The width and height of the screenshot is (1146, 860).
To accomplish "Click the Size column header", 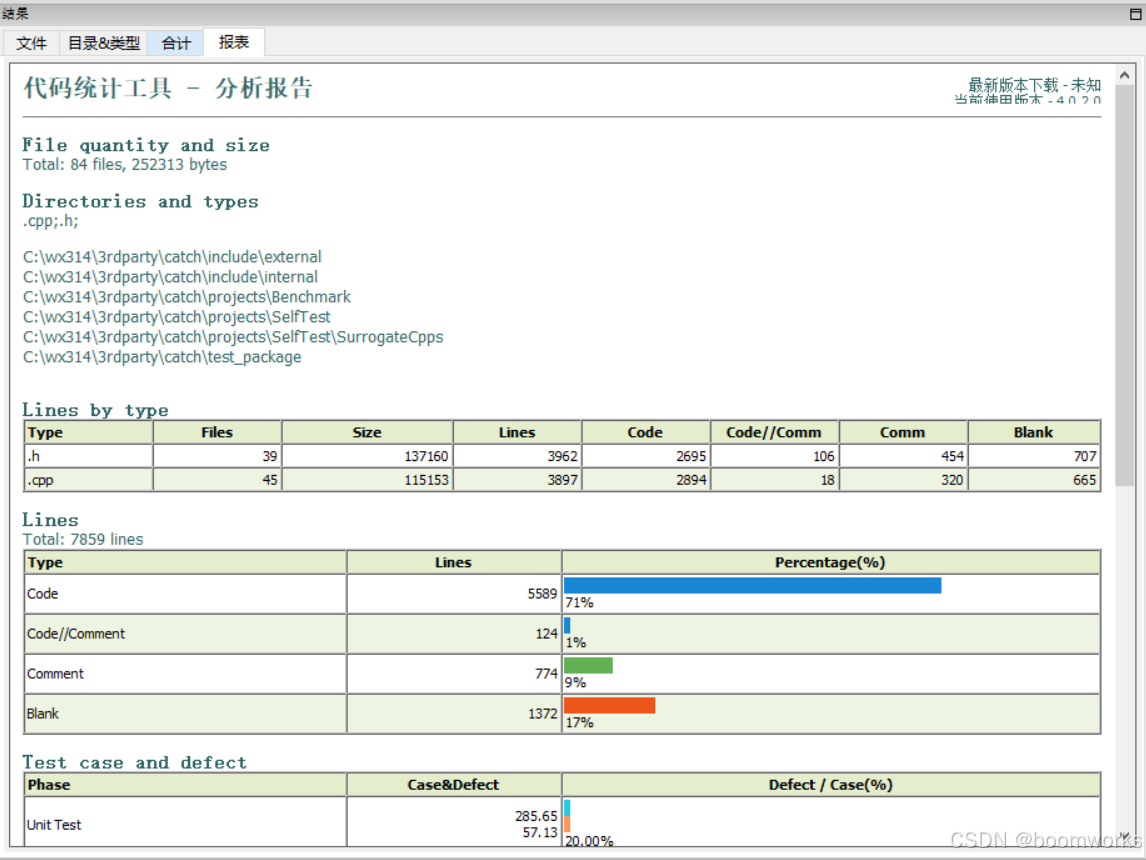I will coord(367,433).
